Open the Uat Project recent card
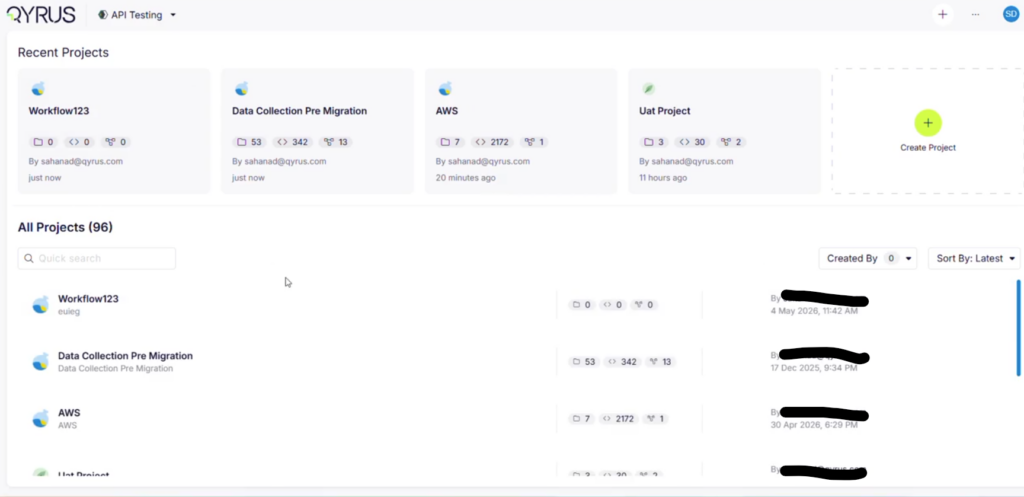1024x497 pixels. (x=724, y=131)
